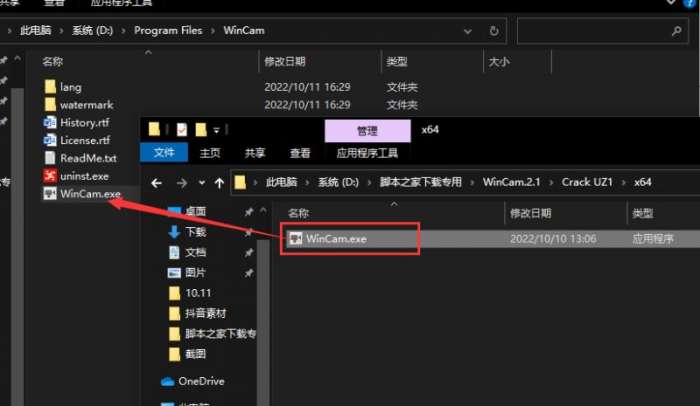Select the 管理 contextual tab
The height and width of the screenshot is (406, 700).
[367, 131]
